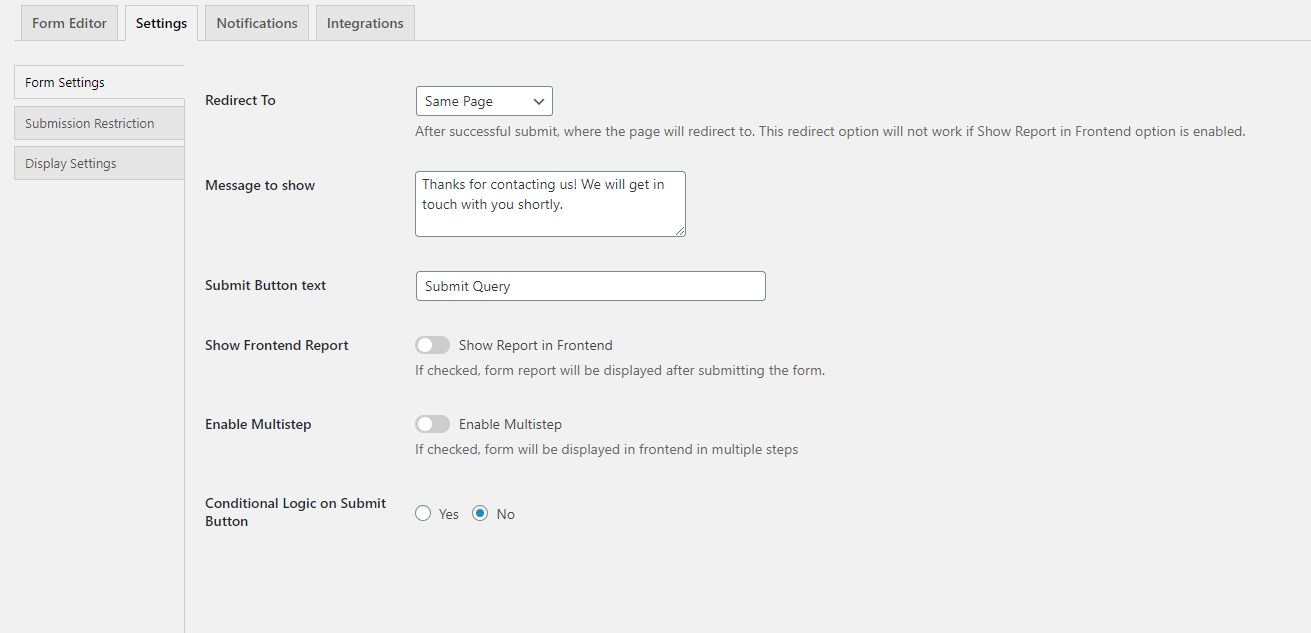Enable the Show Report in Frontend toggle
Screen dimensions: 1311x633
(x=432, y=344)
